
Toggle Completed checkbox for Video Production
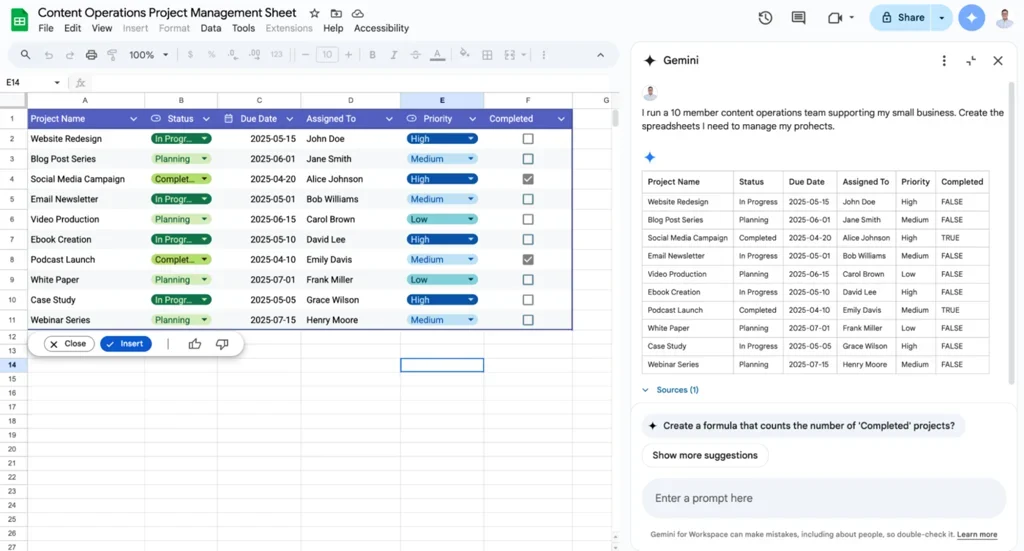528,219
